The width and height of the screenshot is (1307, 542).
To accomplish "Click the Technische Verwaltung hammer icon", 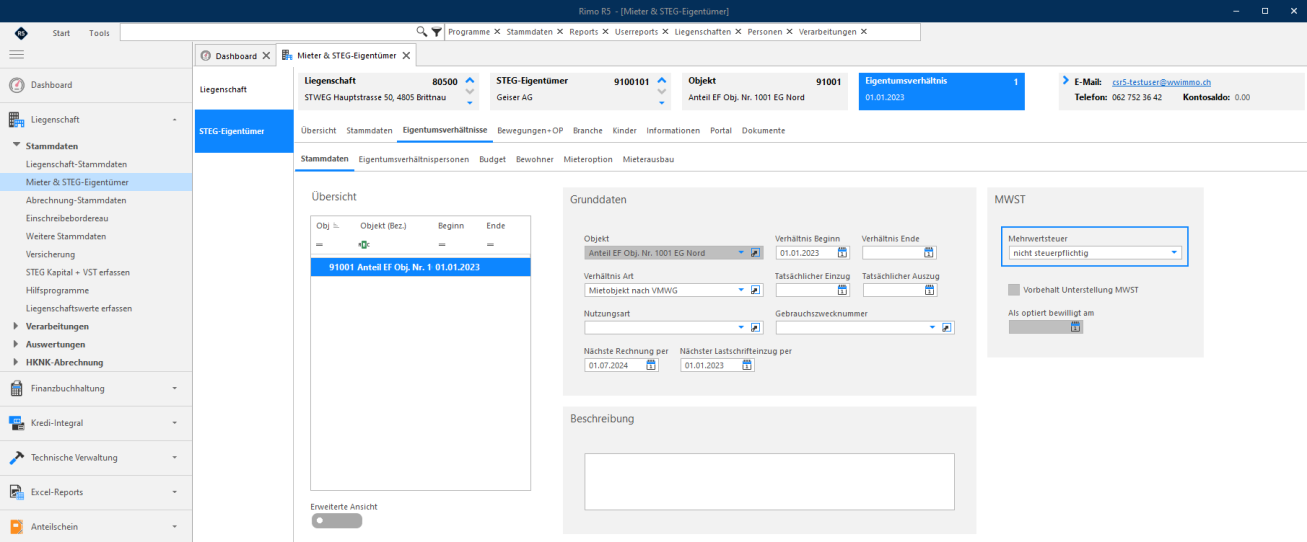I will (16, 457).
